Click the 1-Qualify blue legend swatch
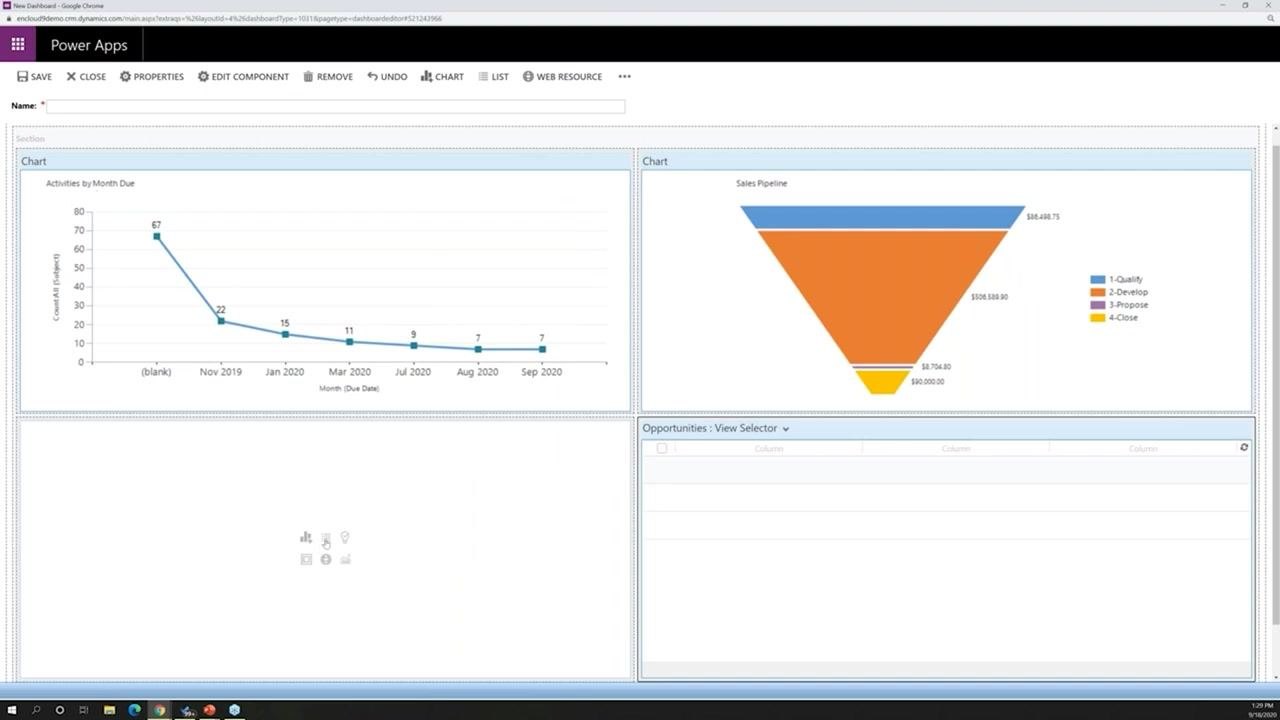This screenshot has height=720, width=1280. click(1098, 280)
